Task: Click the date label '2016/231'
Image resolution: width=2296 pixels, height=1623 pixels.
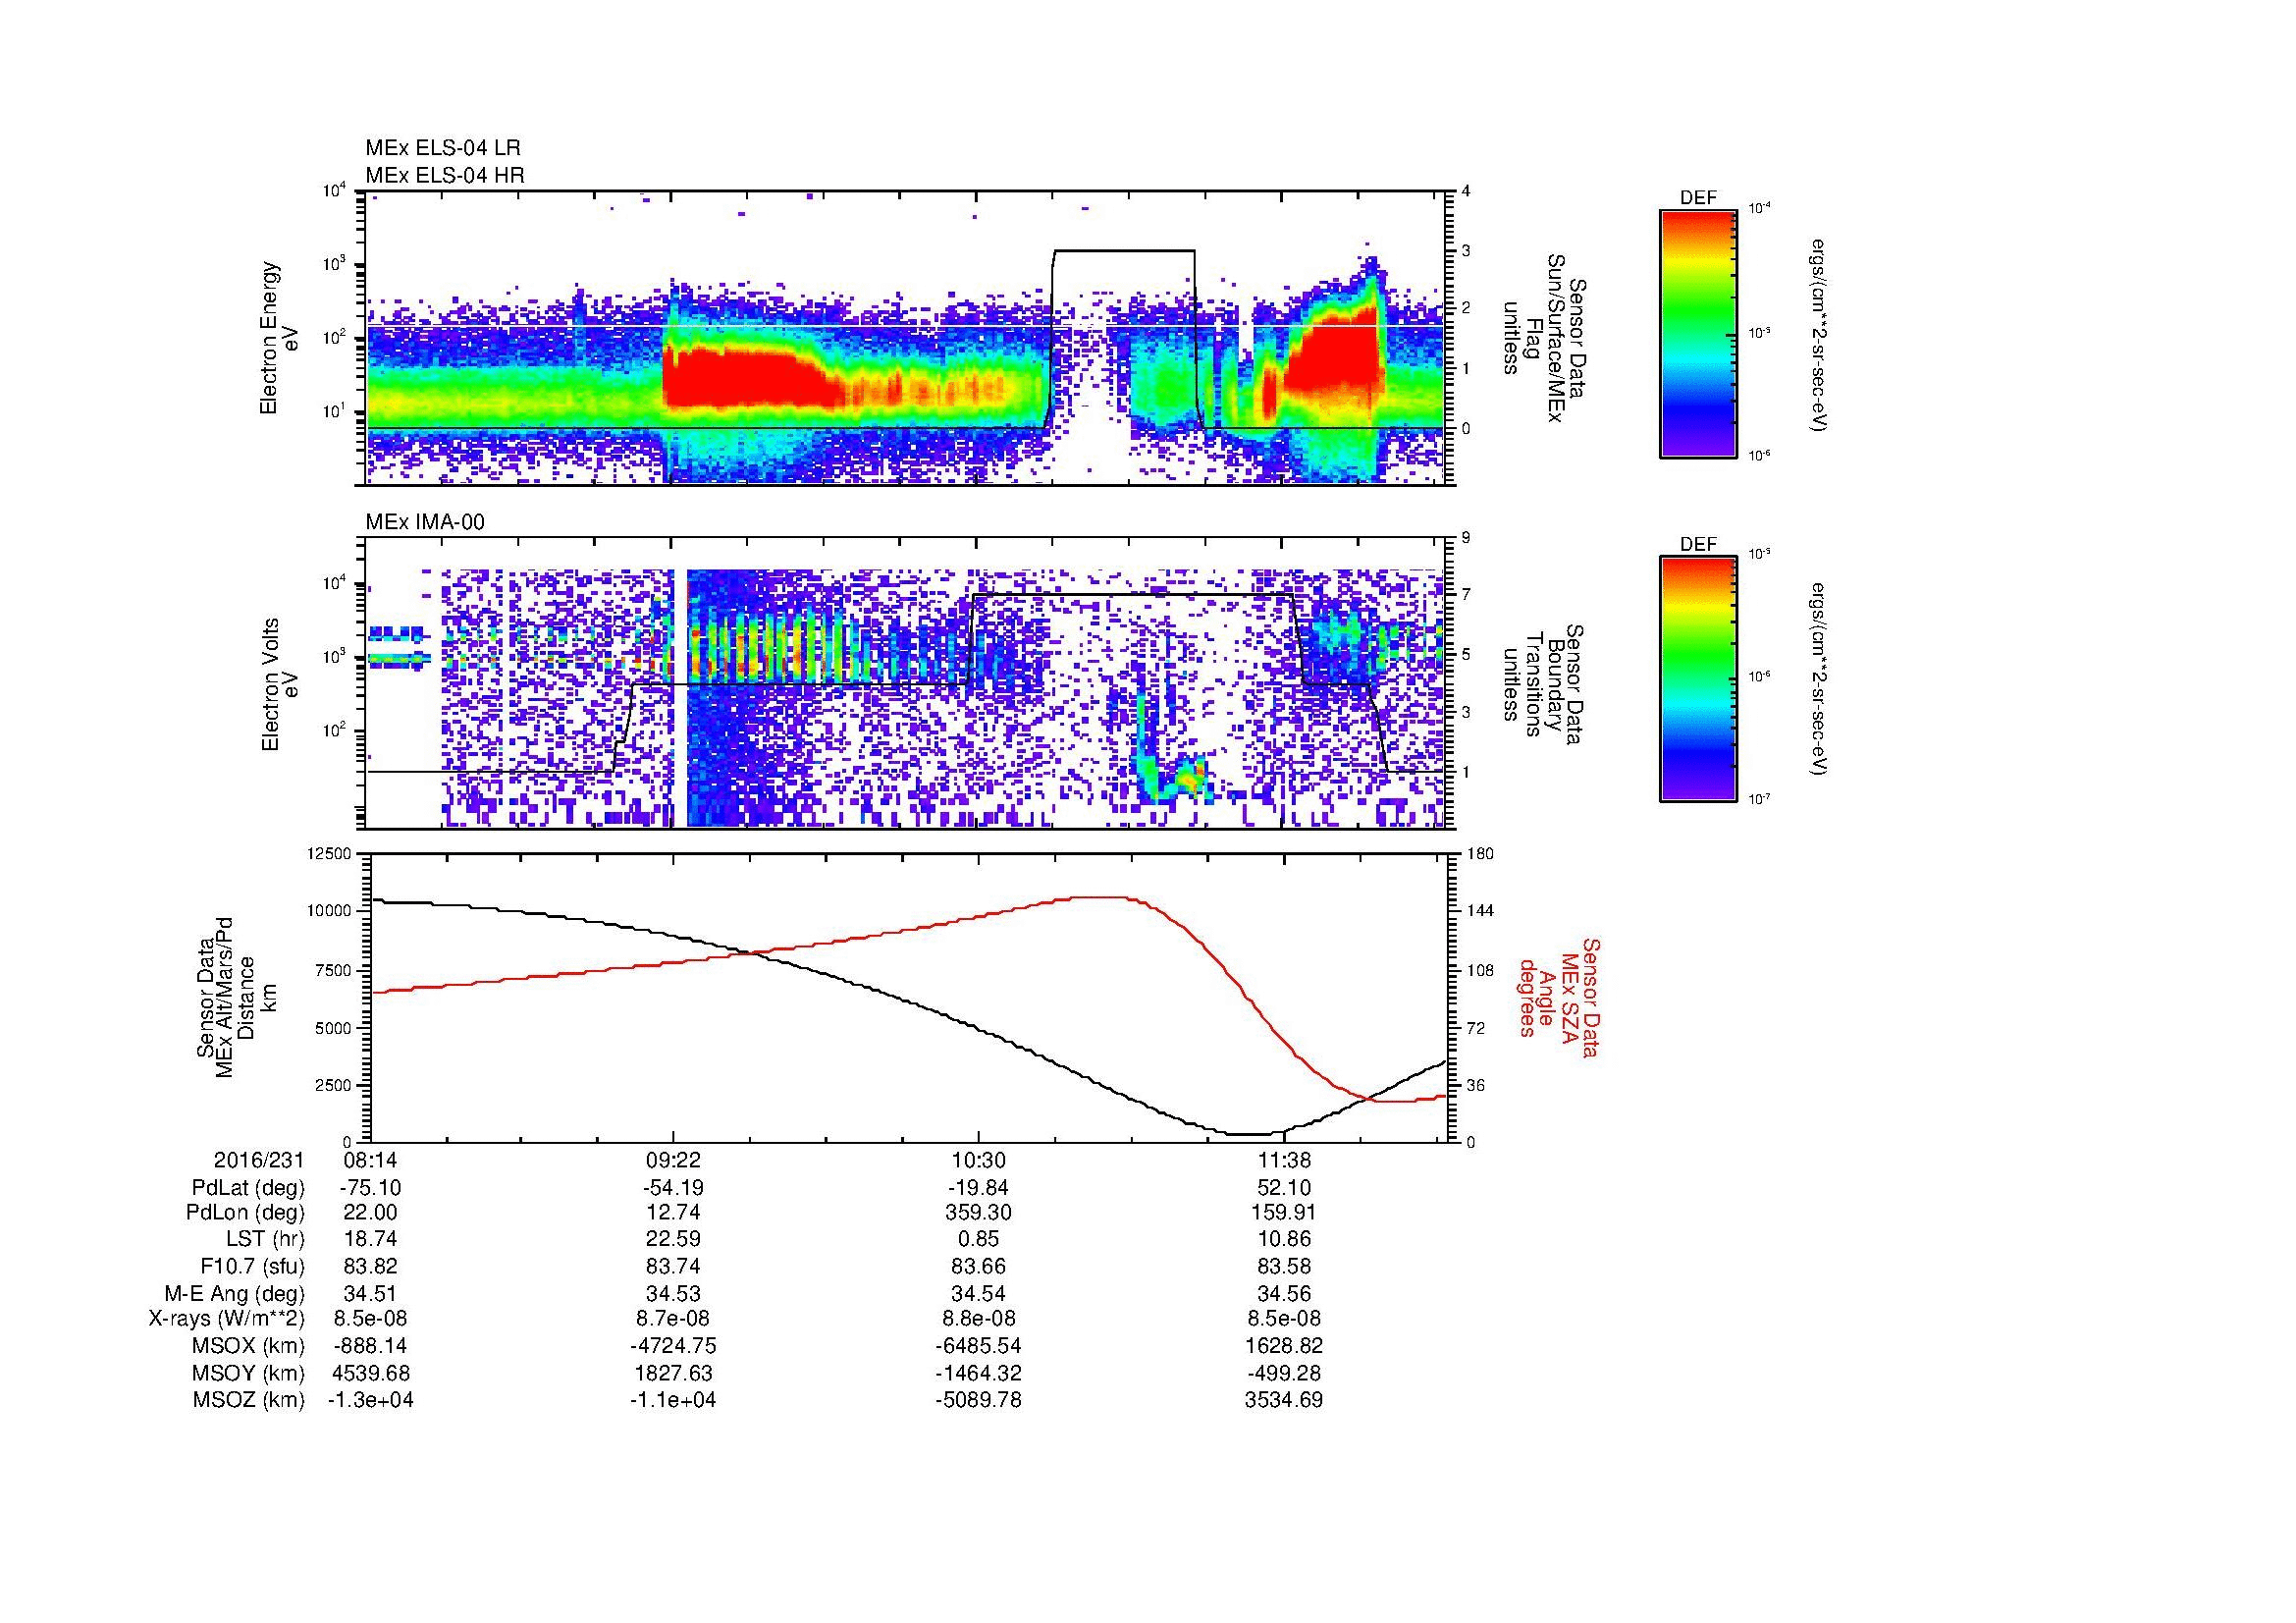Action: click(258, 1160)
